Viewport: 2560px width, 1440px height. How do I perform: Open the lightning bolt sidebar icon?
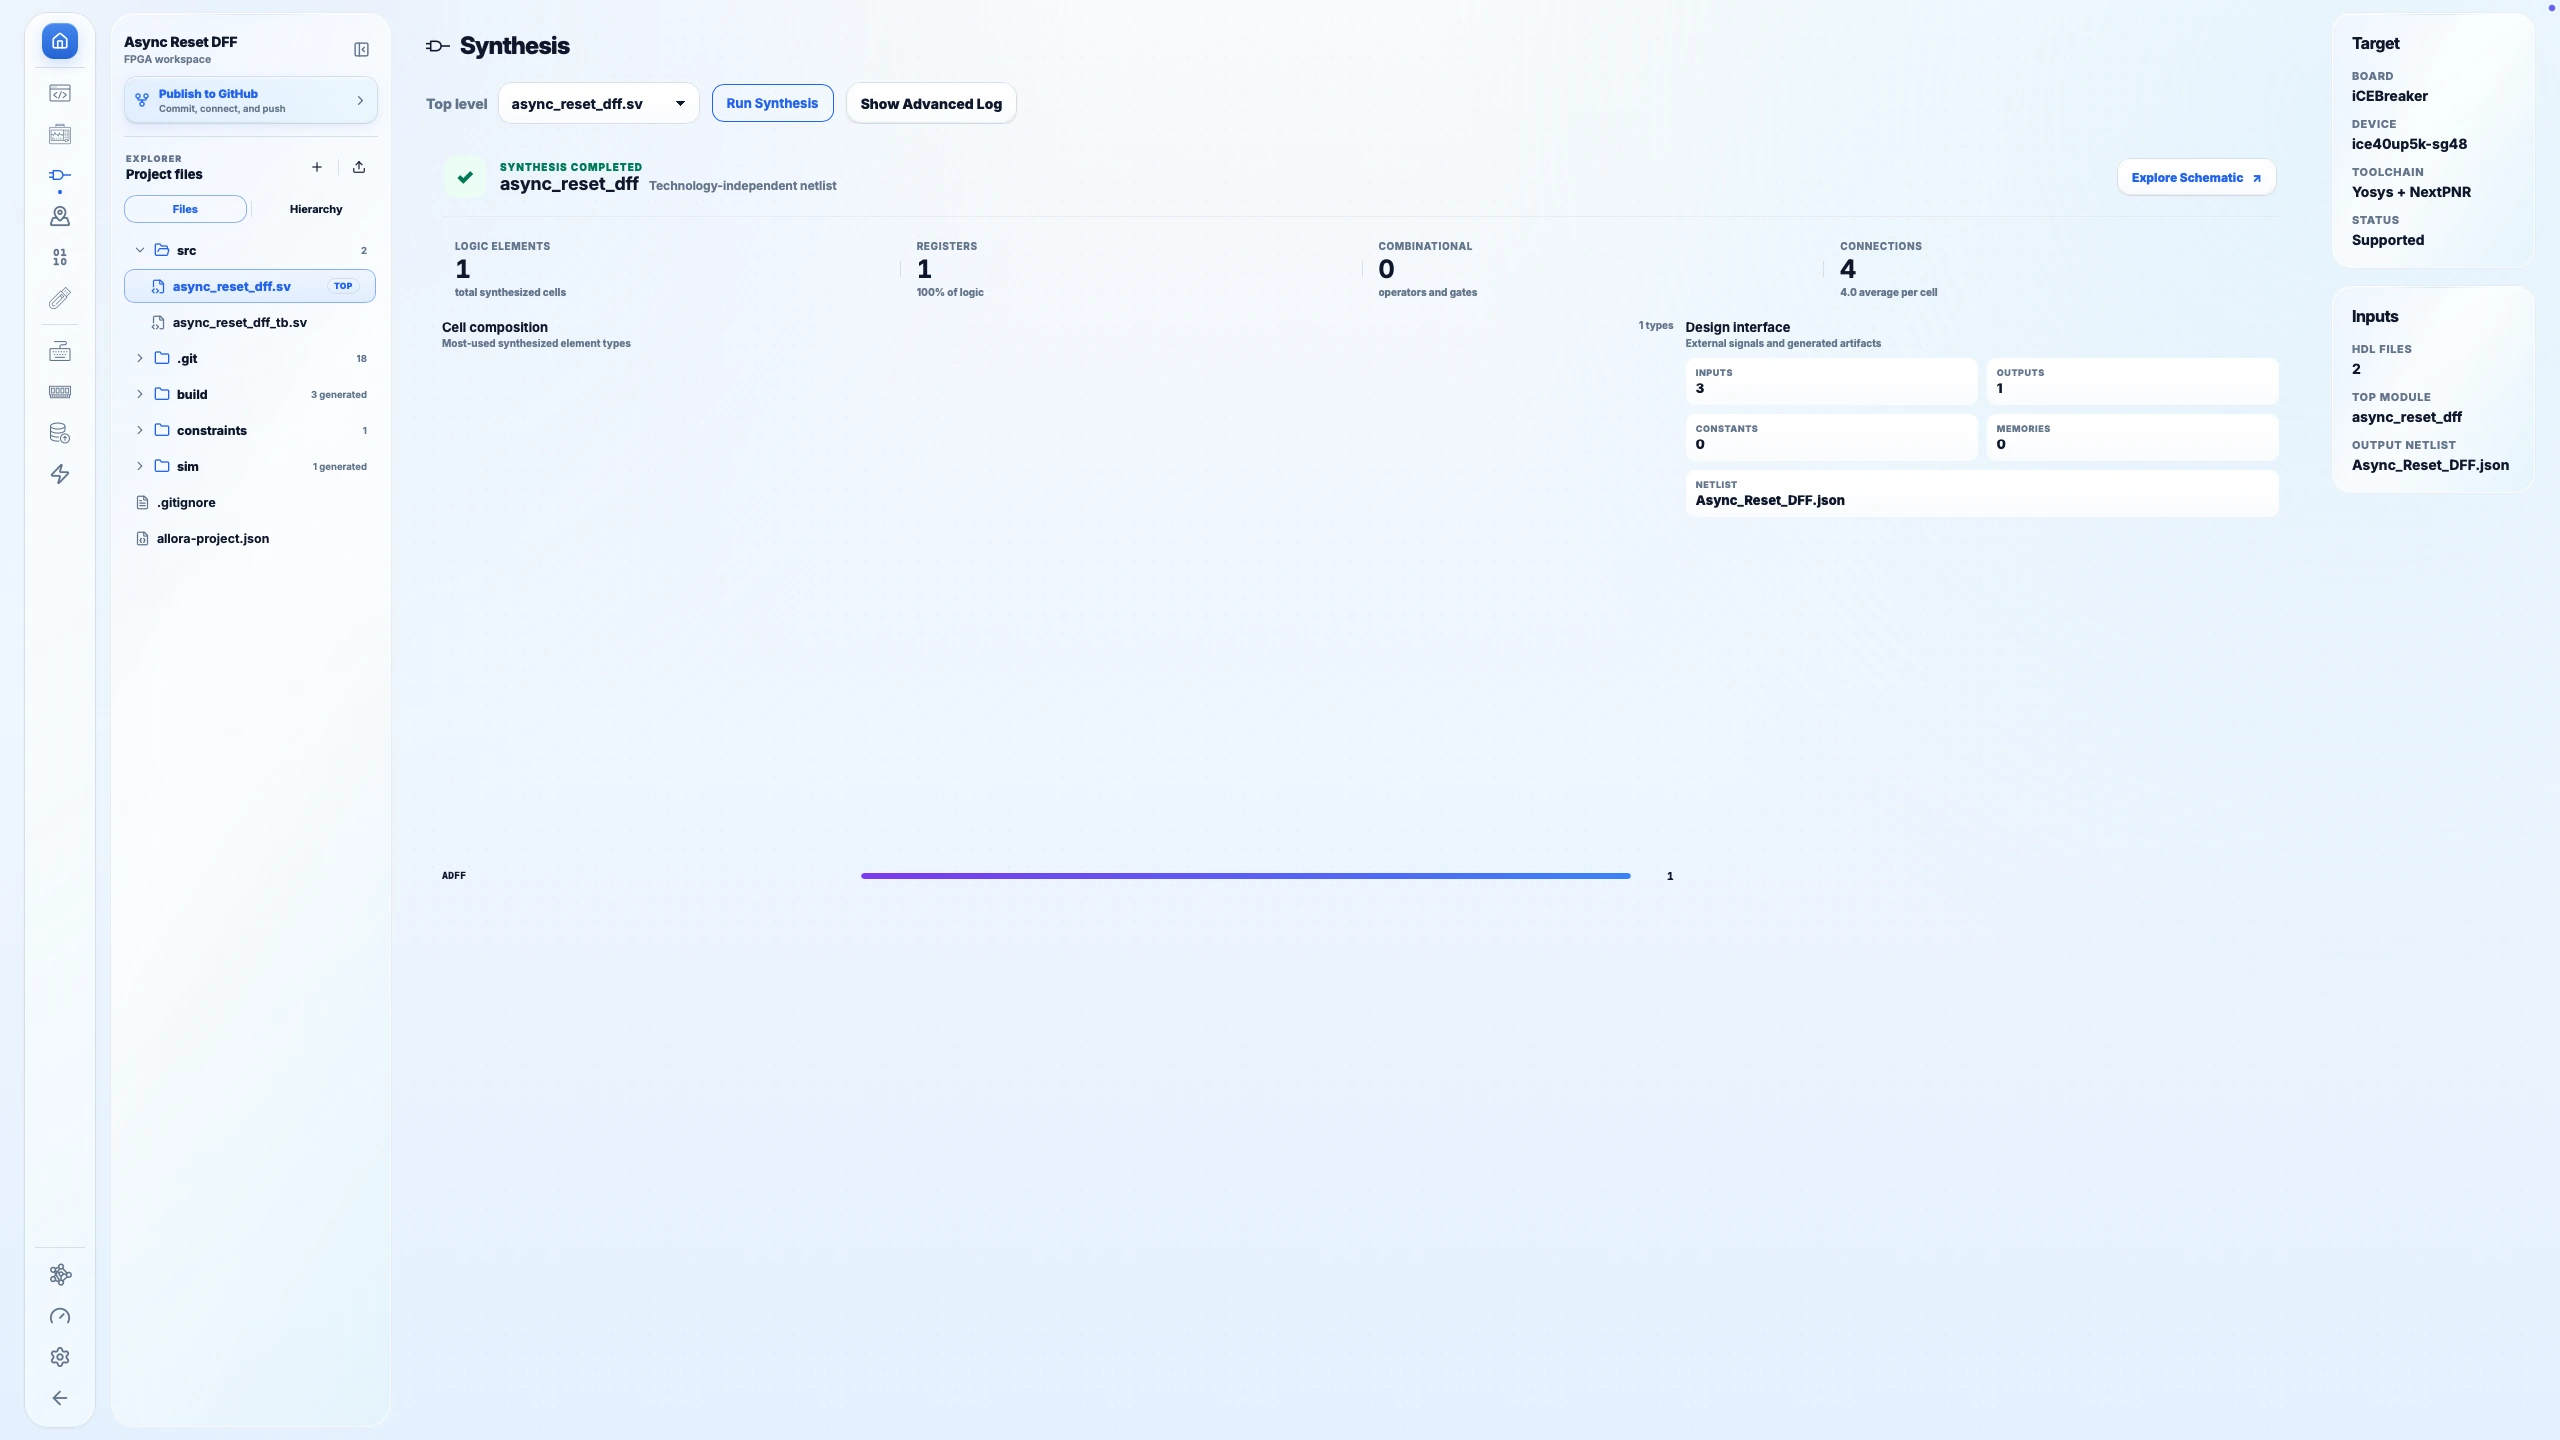(x=60, y=474)
